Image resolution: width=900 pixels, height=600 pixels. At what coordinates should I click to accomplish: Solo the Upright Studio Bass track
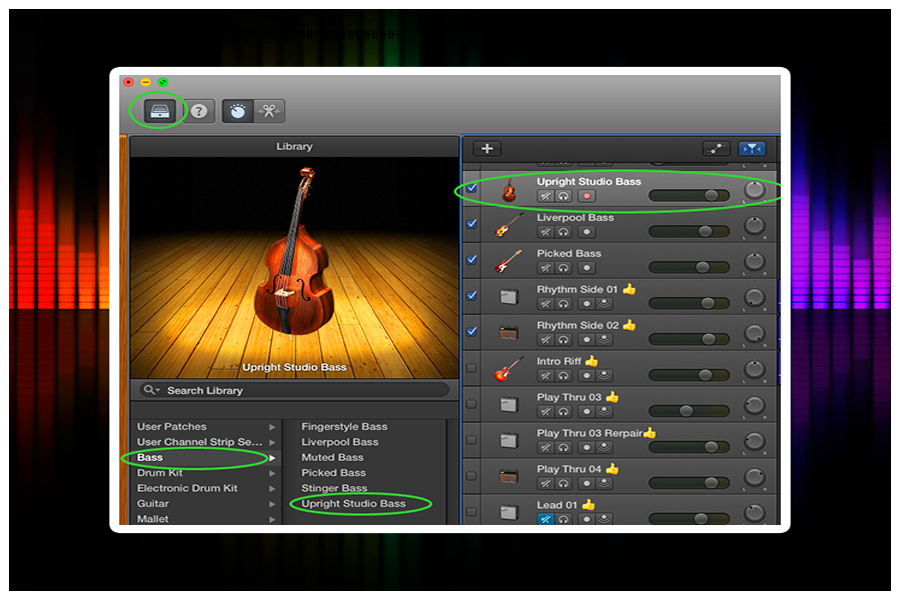coord(564,196)
